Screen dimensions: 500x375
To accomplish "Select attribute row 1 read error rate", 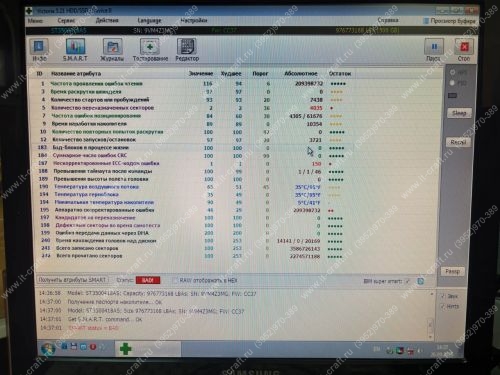I will tap(195, 84).
